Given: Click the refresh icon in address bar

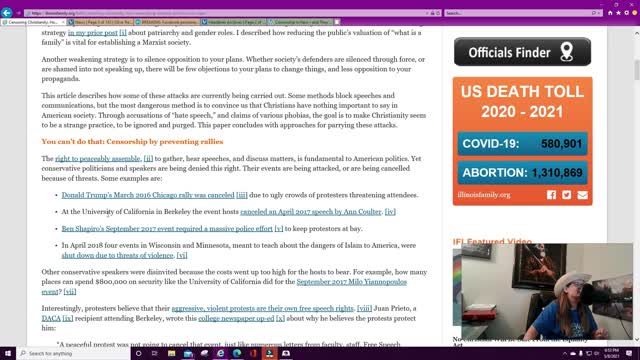Looking at the screenshot, I should click(438, 13).
